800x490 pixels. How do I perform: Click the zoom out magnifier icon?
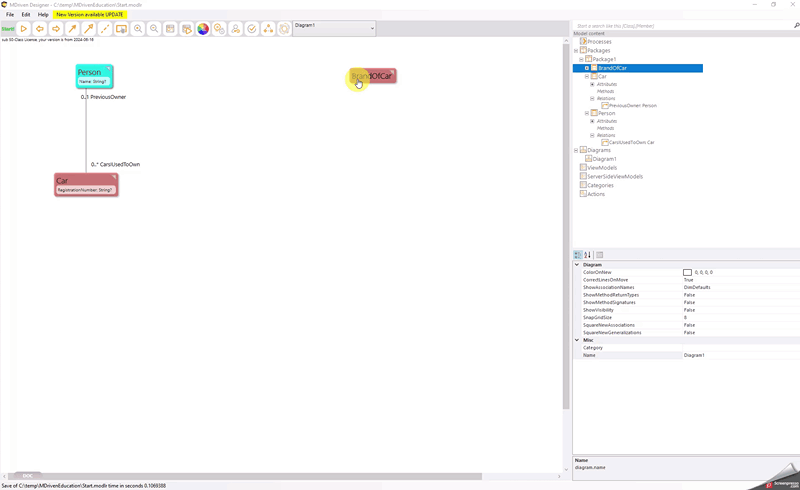tap(154, 29)
